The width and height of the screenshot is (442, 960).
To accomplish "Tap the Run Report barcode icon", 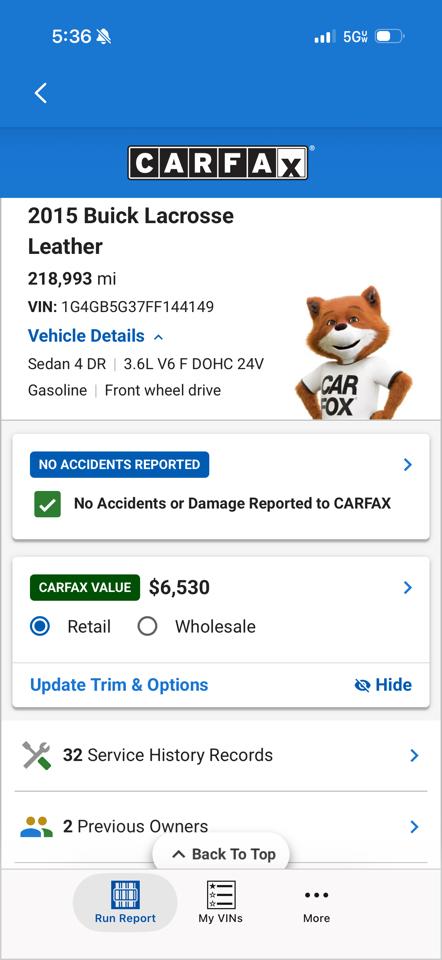I will tap(125, 894).
